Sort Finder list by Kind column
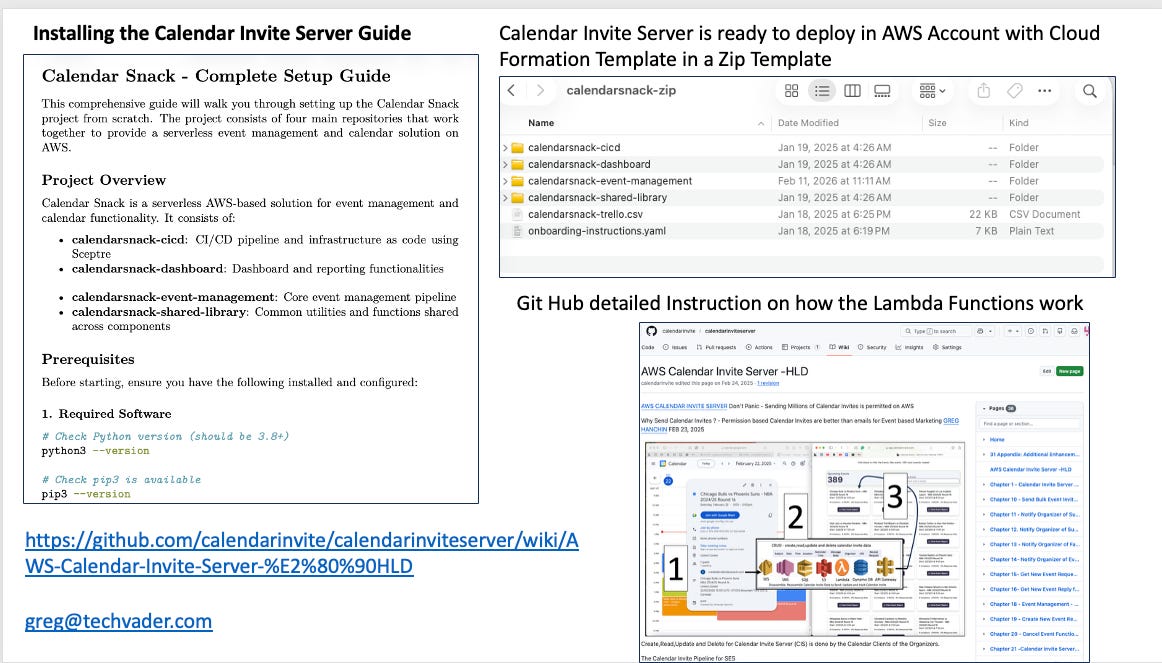 point(1019,123)
